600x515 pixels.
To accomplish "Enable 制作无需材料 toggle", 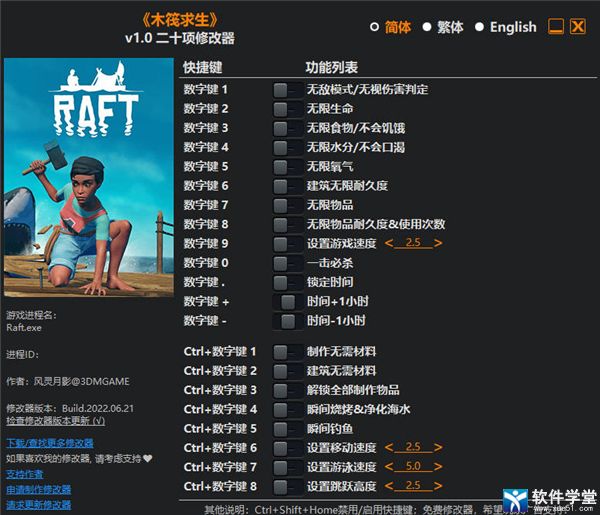I will coord(287,352).
